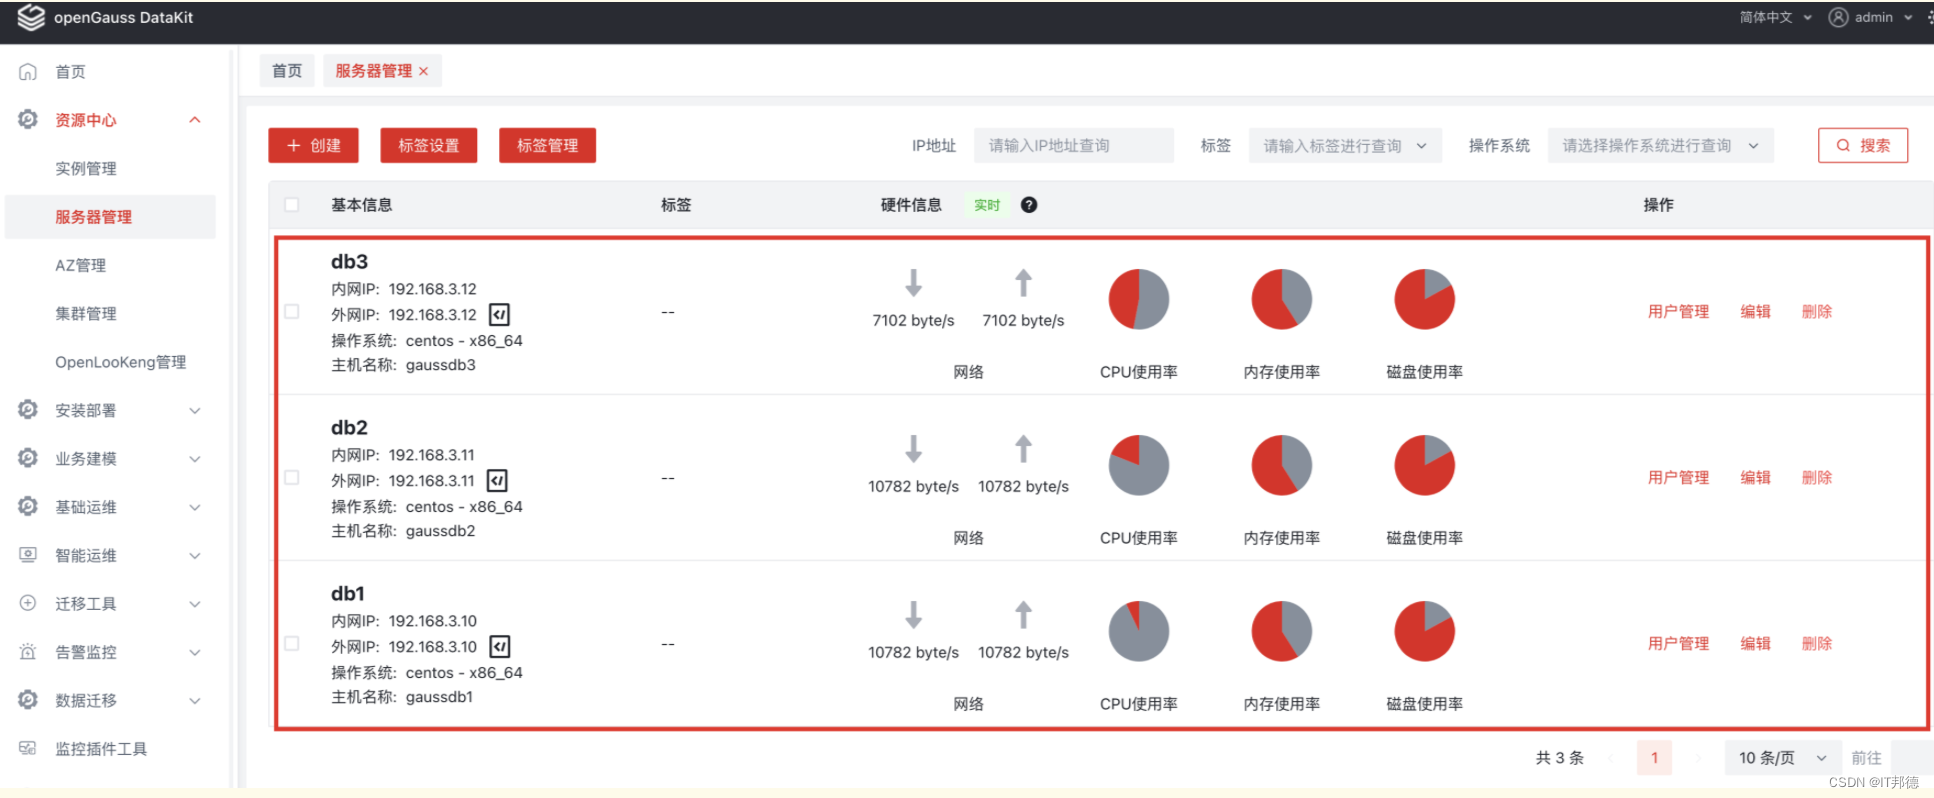Image resolution: width=1934 pixels, height=798 pixels.
Task: Open OpenLooKeng管理 in sidebar
Action: point(121,362)
